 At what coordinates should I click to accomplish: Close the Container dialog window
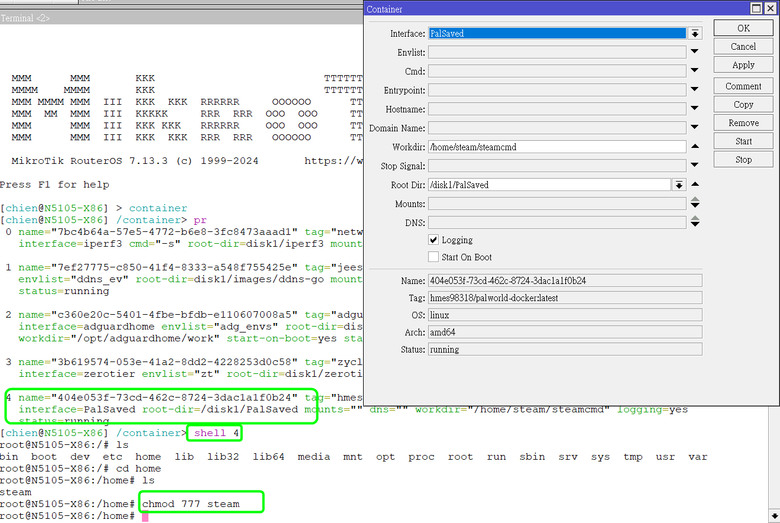(x=770, y=8)
